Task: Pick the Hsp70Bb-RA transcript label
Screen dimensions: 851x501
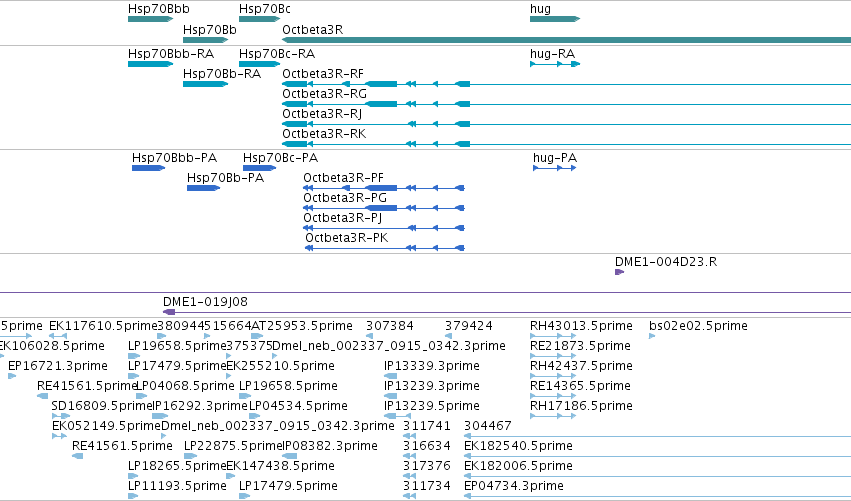Action: pos(222,74)
